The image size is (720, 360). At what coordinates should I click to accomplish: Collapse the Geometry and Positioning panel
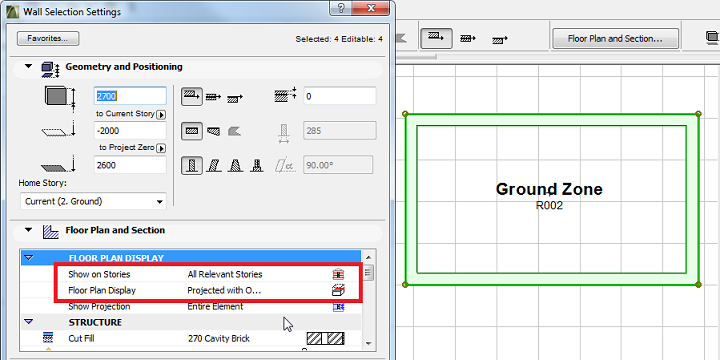pyautogui.click(x=28, y=67)
